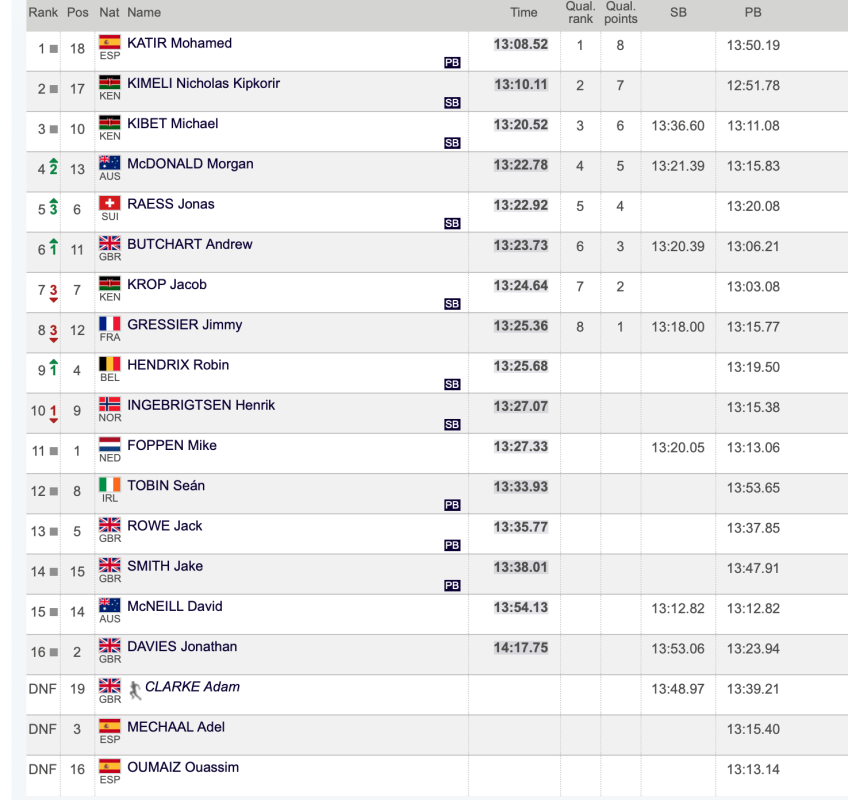Screen dimensions: 848x800
Task: Click the PB badge in KATIR Mohamed's row
Action: pyautogui.click(x=452, y=63)
